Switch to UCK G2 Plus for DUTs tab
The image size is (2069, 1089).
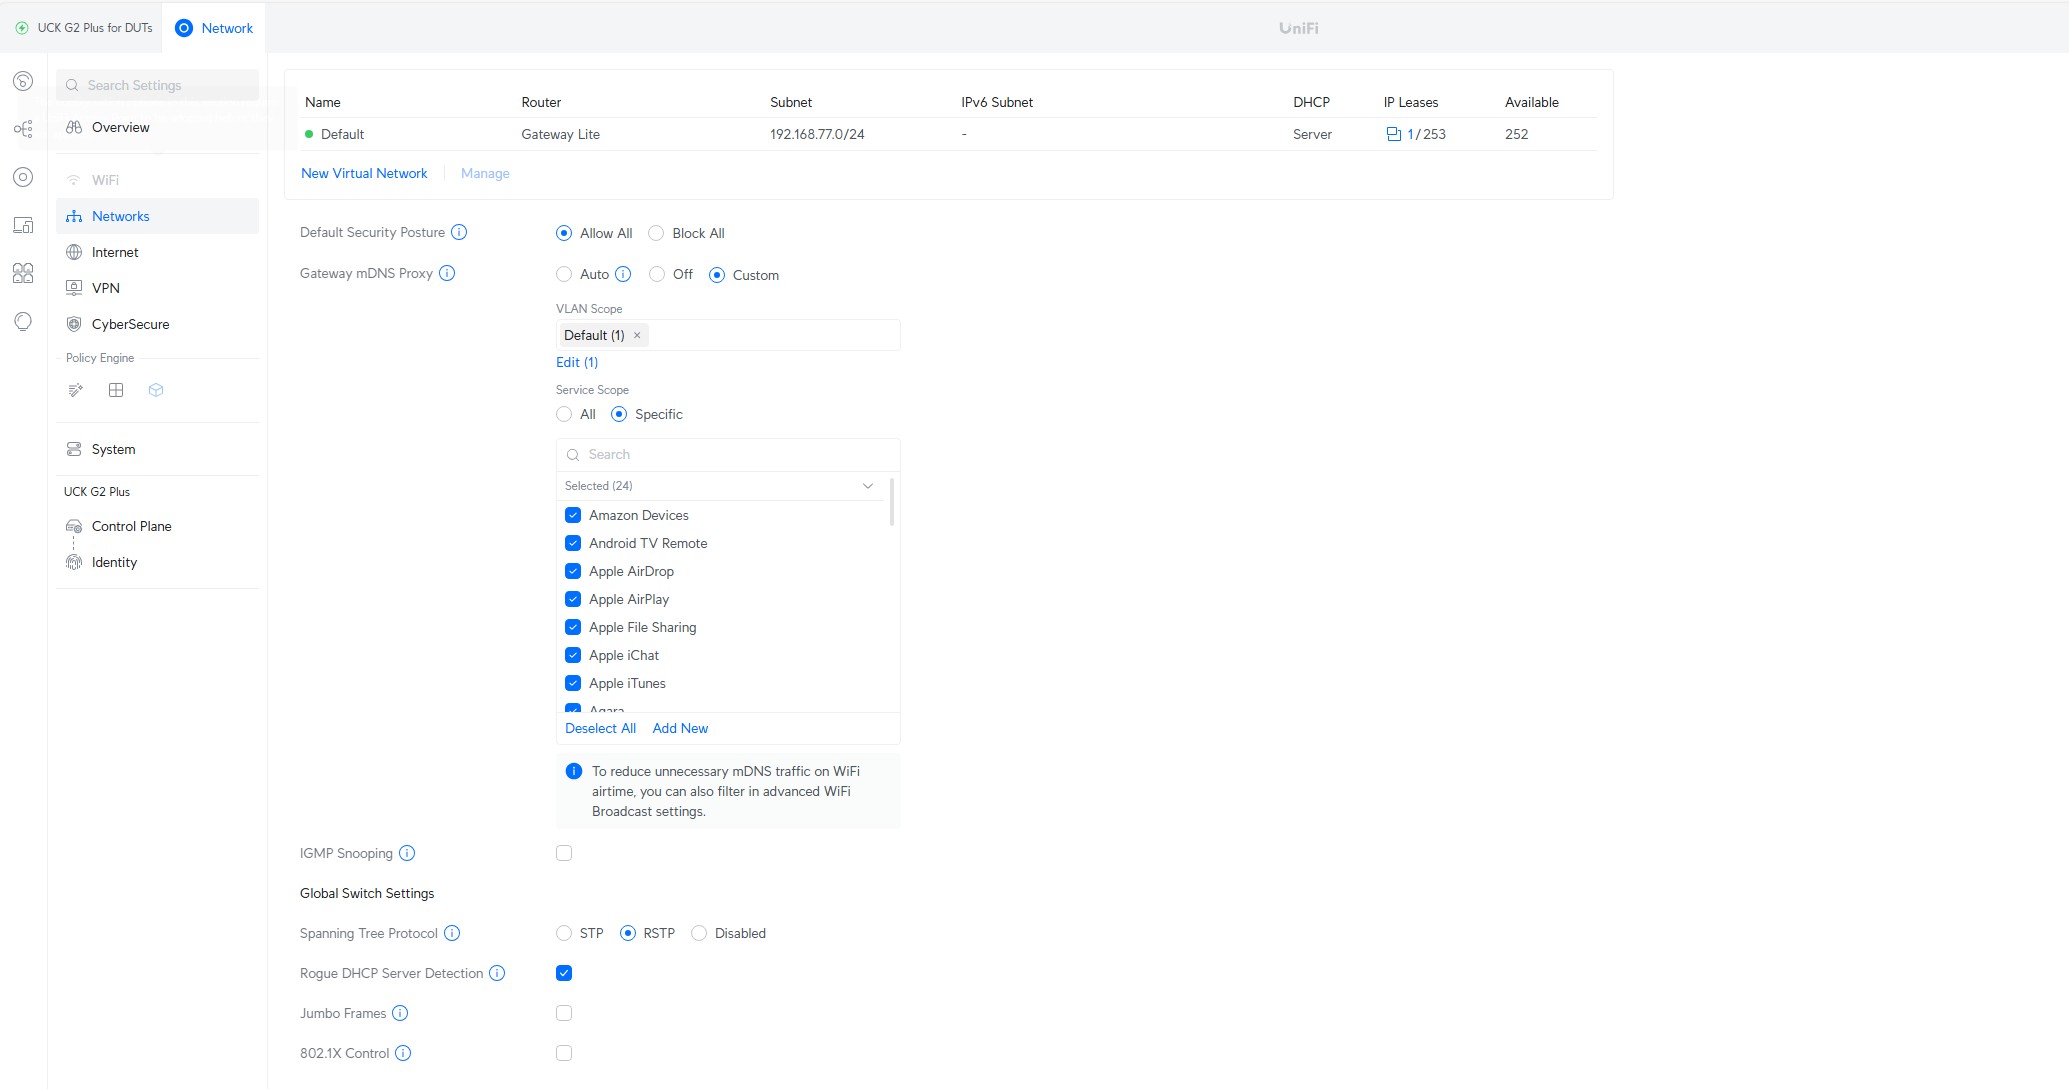[85, 28]
